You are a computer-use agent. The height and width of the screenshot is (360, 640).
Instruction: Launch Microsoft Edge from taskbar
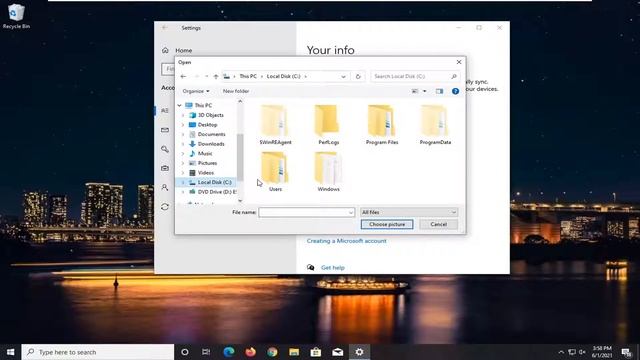(229, 352)
